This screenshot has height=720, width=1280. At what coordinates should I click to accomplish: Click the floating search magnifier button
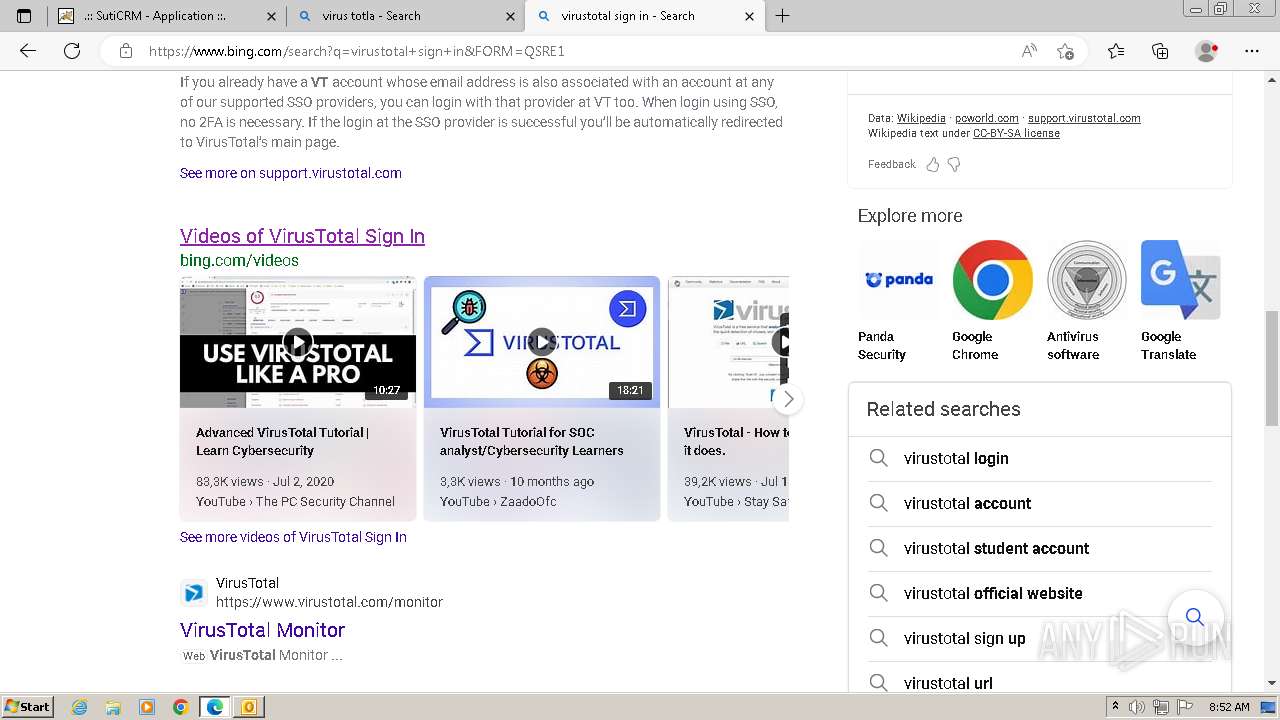coord(1194,617)
